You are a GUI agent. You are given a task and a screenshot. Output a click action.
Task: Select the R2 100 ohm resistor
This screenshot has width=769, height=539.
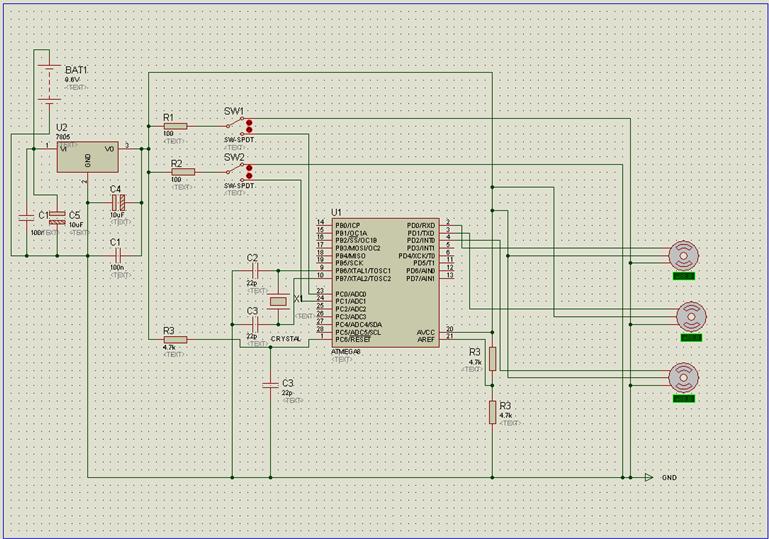coord(183,172)
